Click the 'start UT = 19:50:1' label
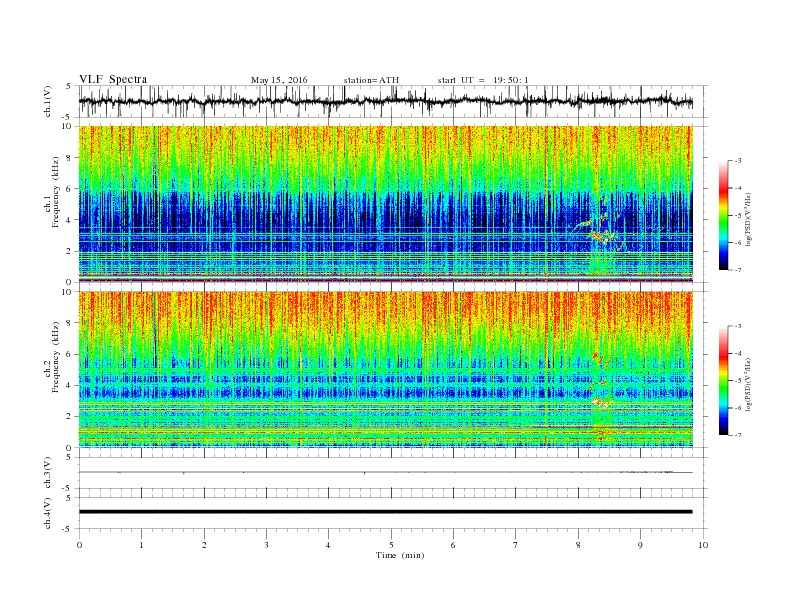 (483, 80)
